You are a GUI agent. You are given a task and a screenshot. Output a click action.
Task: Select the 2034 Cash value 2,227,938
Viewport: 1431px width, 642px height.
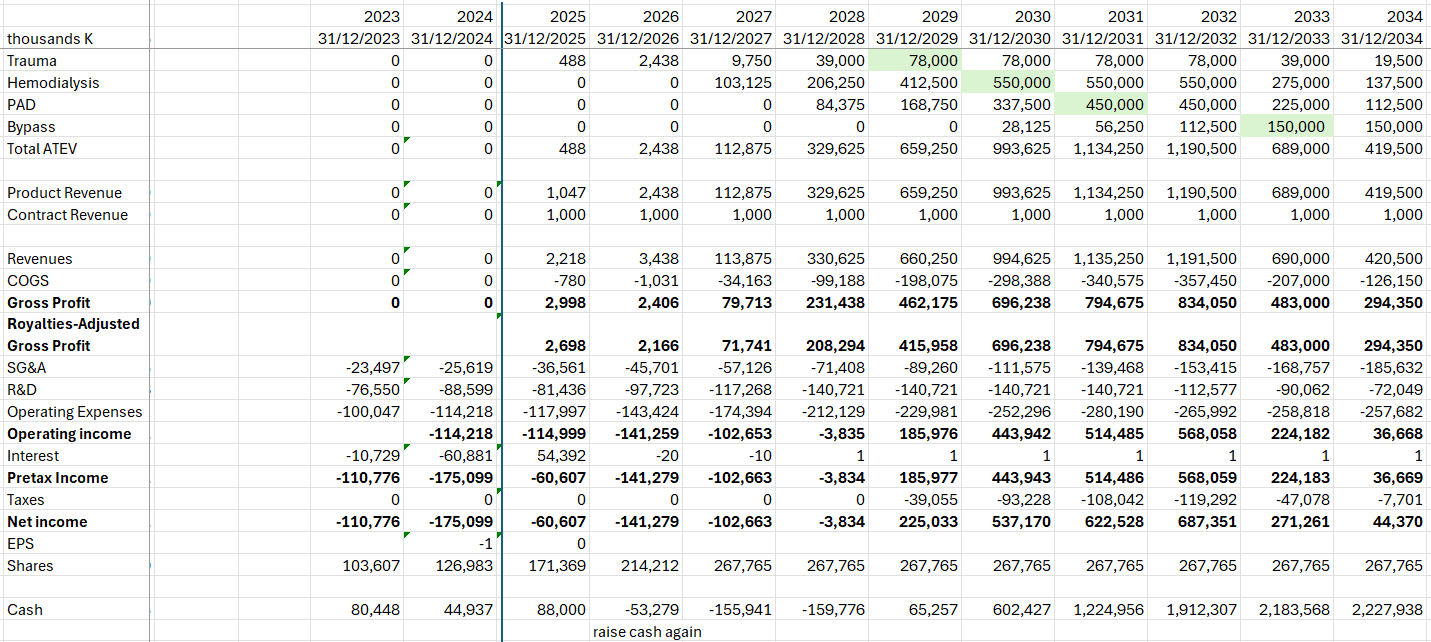(1380, 609)
